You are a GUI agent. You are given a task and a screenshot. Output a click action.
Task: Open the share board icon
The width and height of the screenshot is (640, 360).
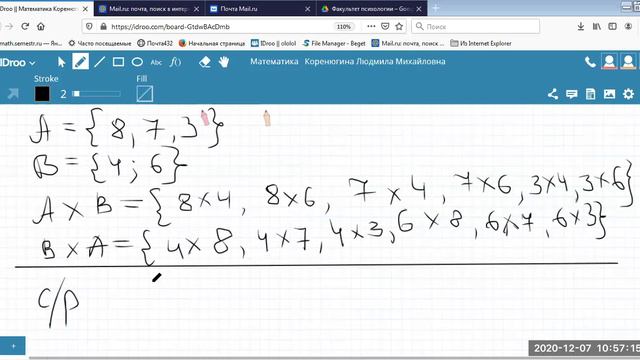[553, 94]
